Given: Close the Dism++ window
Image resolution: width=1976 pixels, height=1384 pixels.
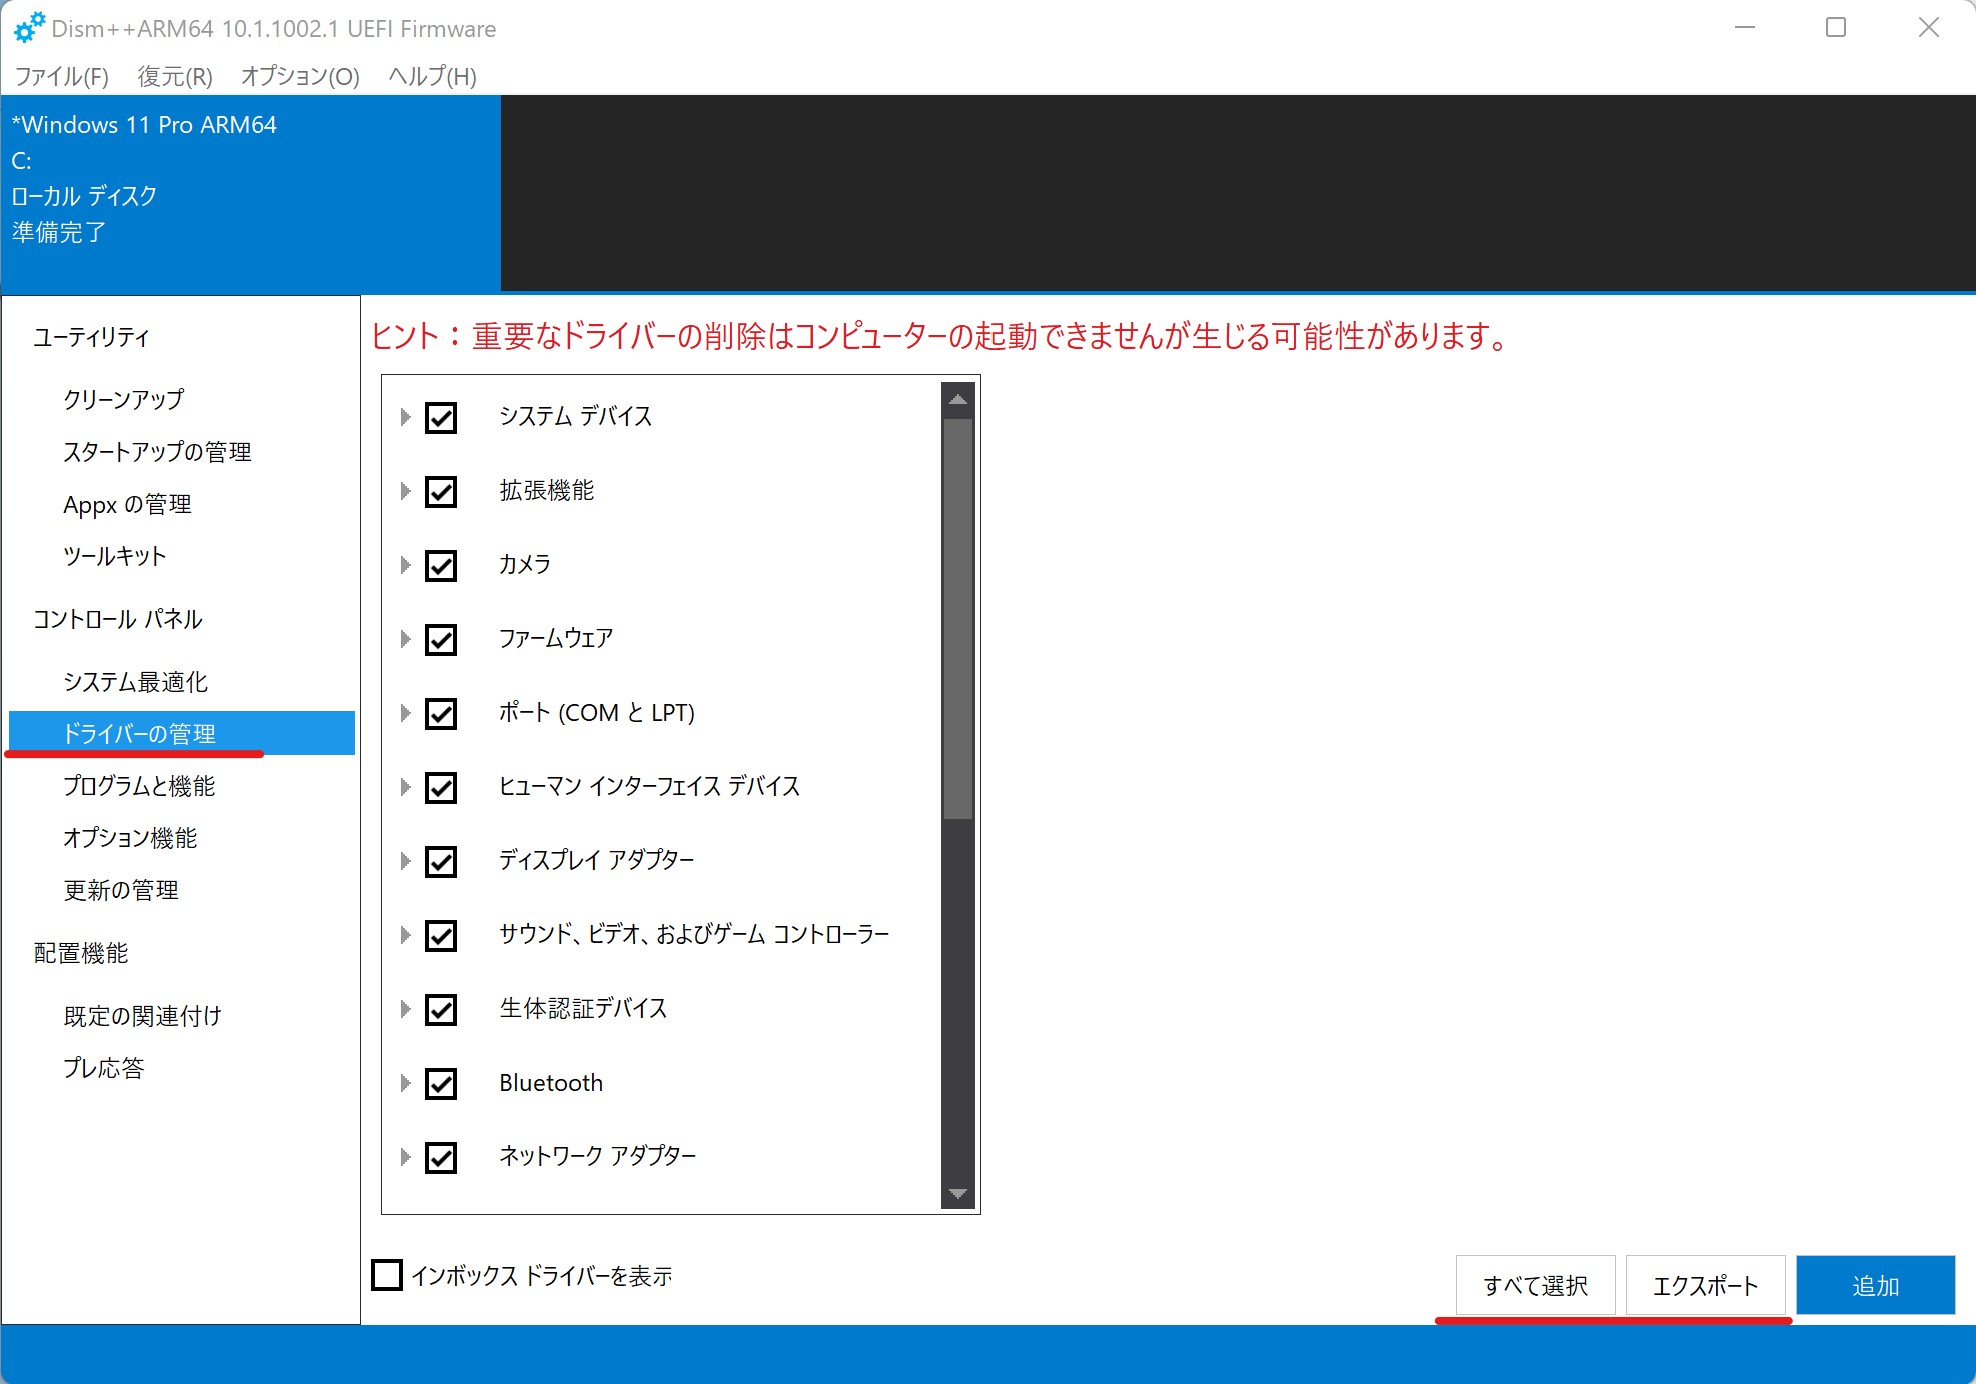Looking at the screenshot, I should (1929, 28).
